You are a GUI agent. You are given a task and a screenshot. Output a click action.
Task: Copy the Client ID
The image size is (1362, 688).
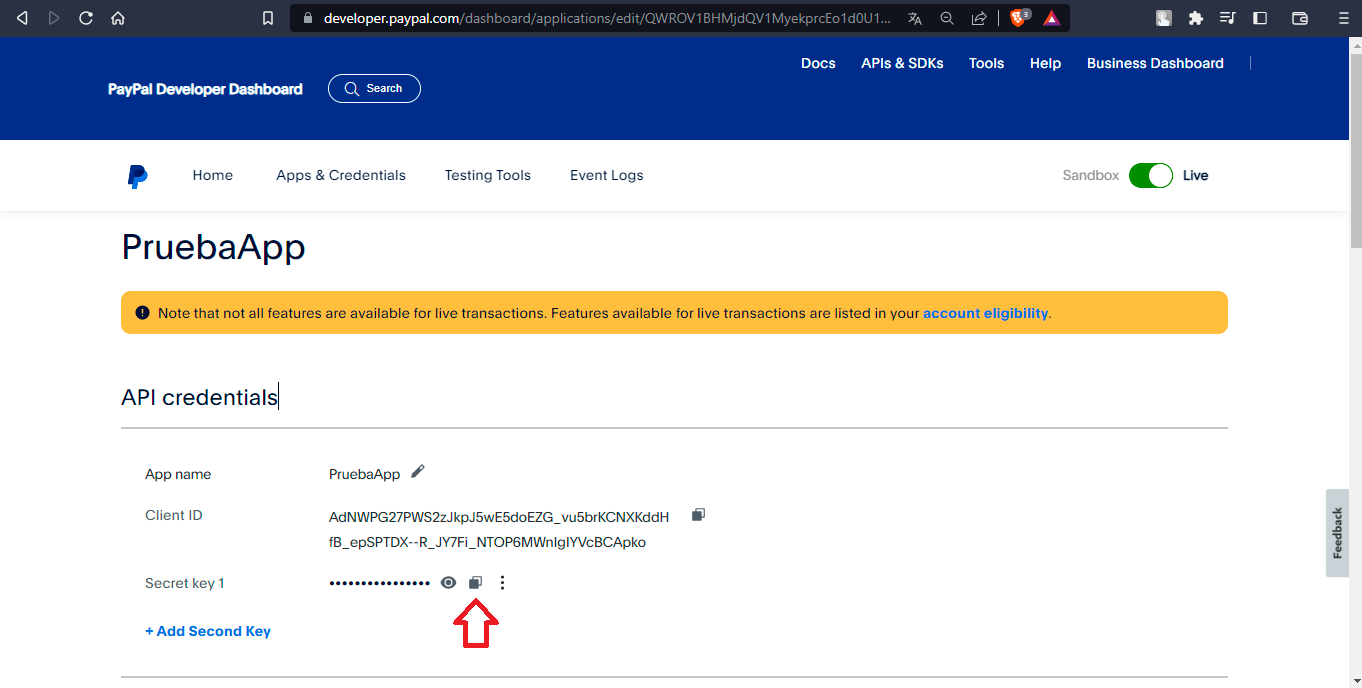click(698, 514)
